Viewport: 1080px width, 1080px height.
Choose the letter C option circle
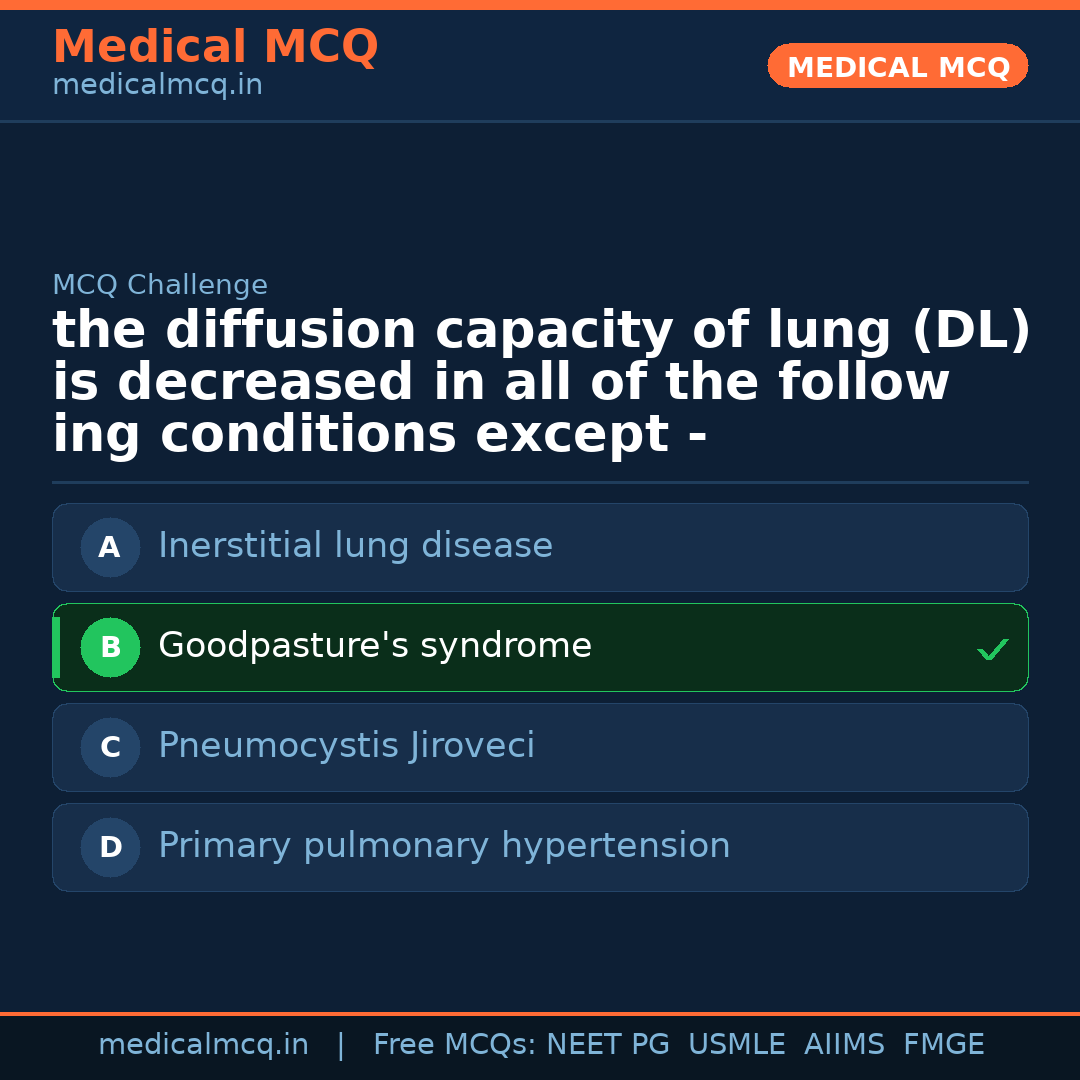click(x=110, y=747)
